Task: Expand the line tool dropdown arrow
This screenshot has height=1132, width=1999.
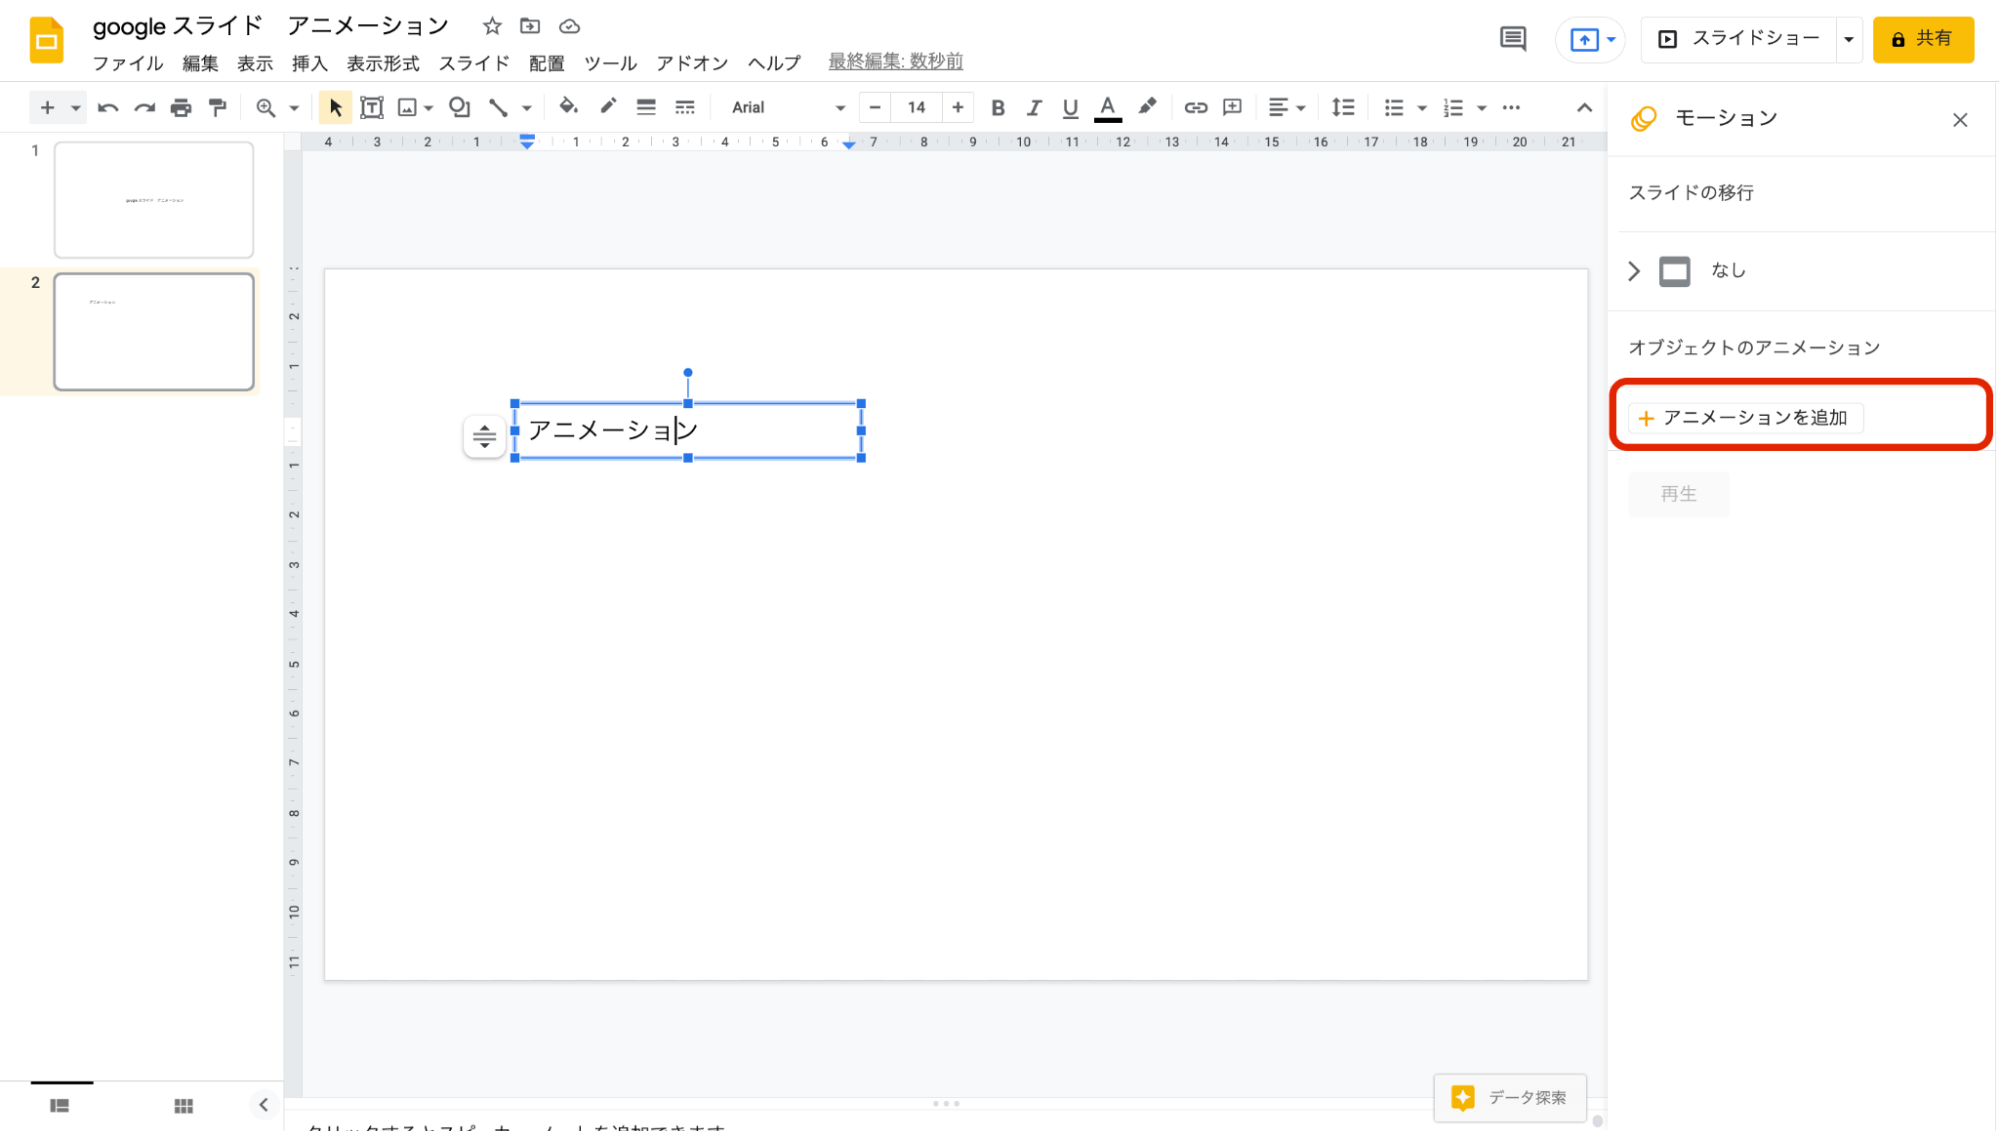Action: 526,108
